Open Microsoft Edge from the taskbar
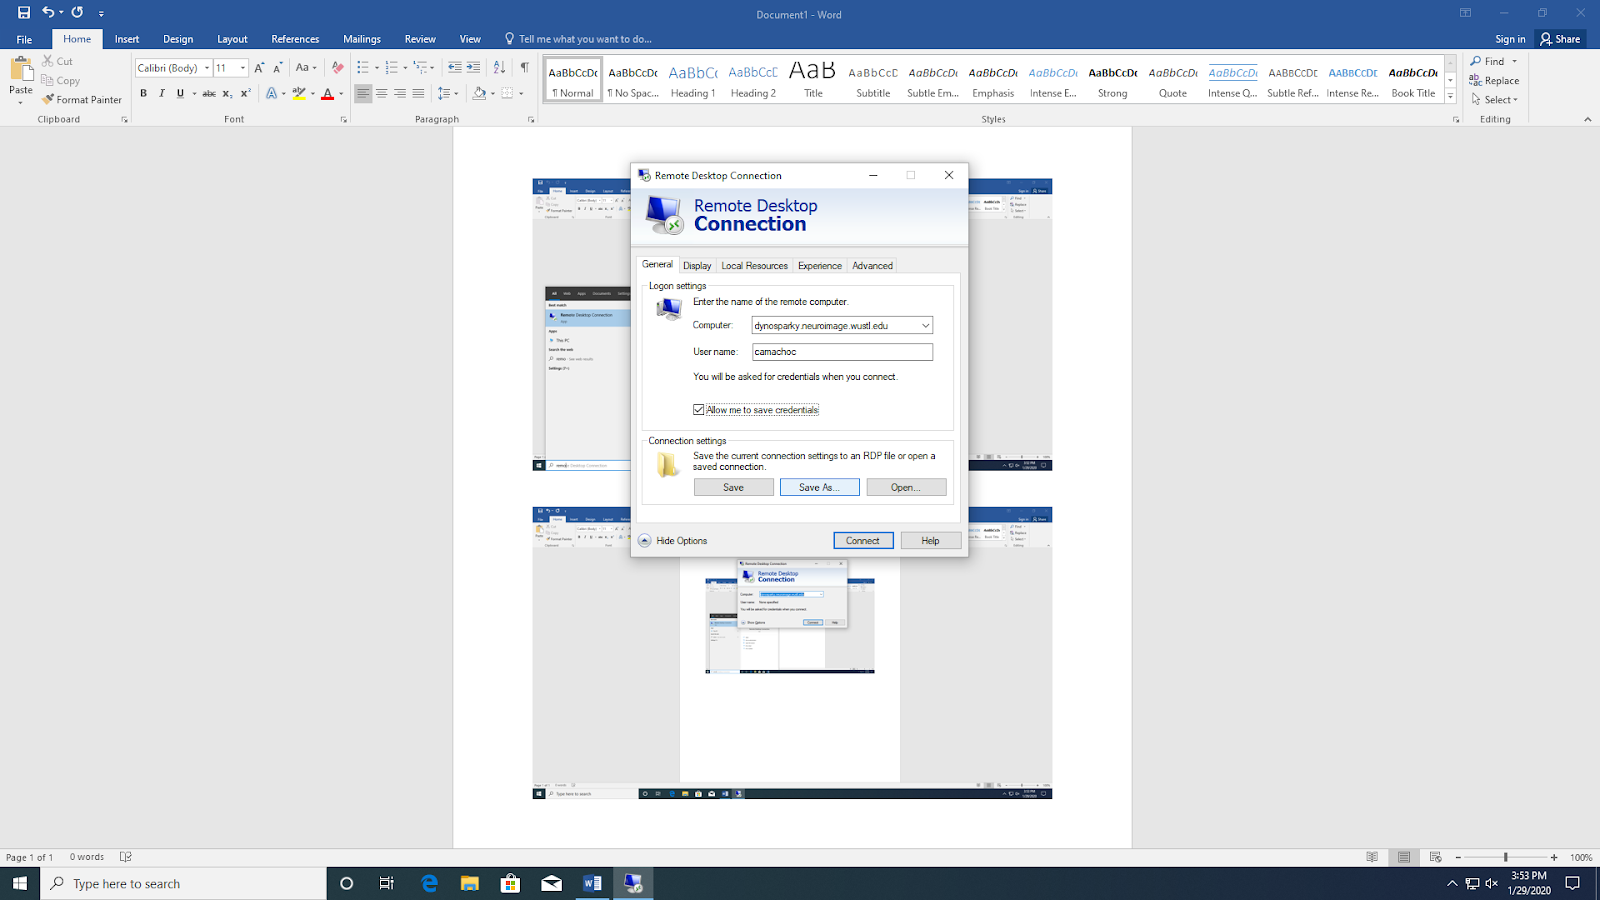Viewport: 1600px width, 900px height. [x=430, y=883]
